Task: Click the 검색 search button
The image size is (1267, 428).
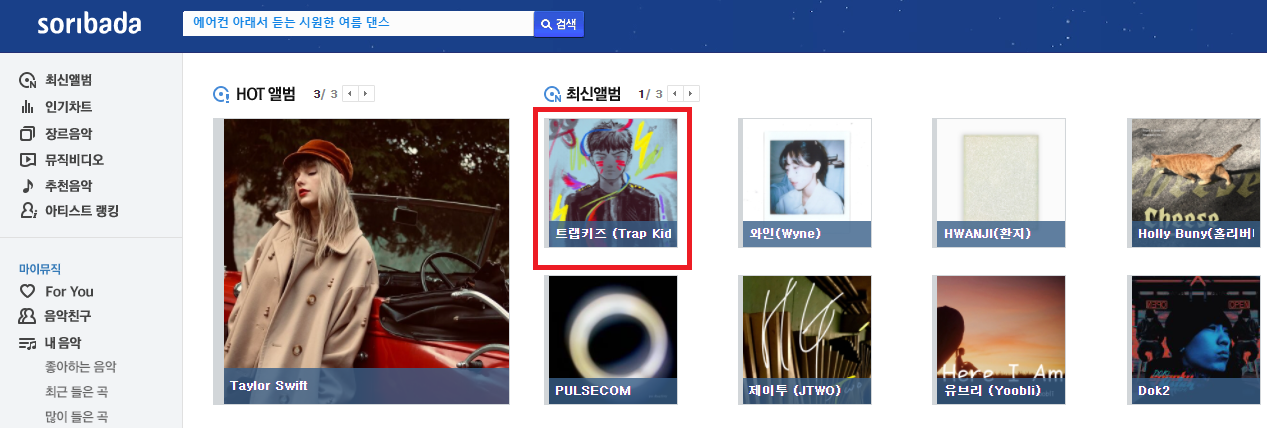Action: point(559,24)
